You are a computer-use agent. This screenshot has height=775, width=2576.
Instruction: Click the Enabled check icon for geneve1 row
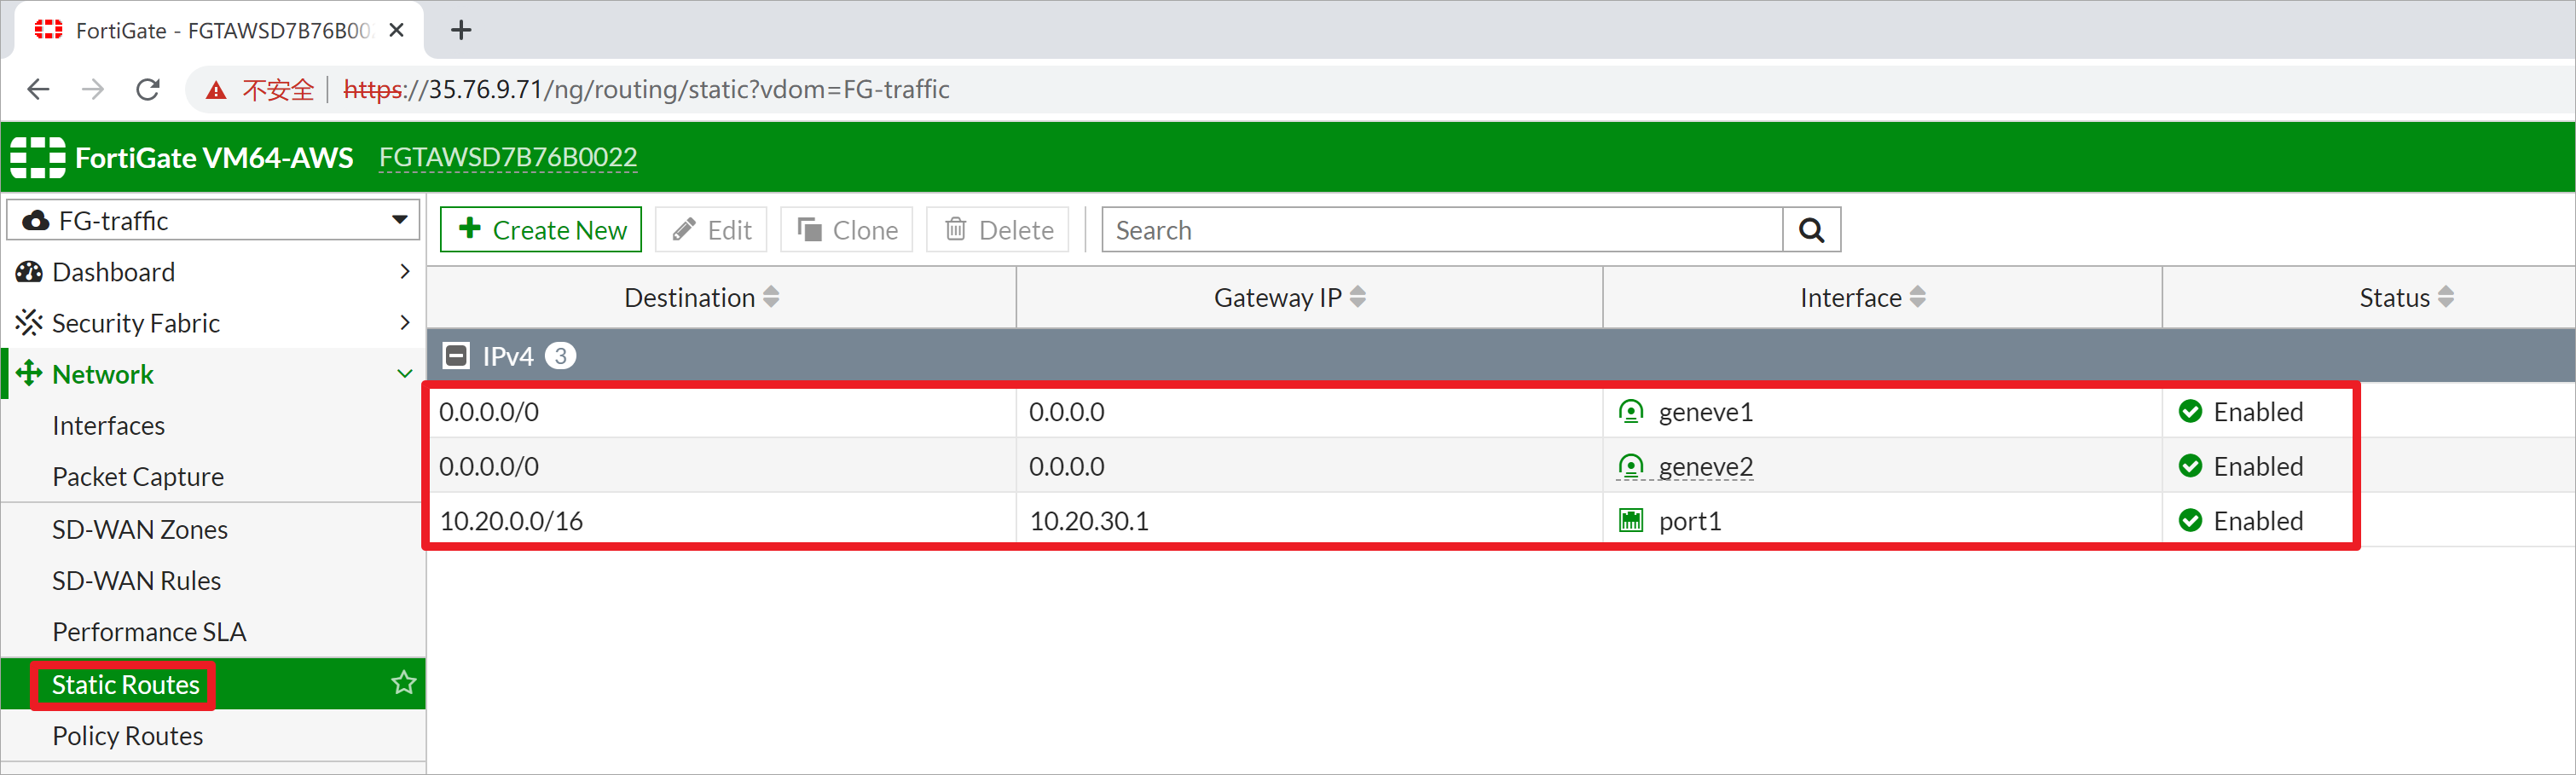(2189, 412)
